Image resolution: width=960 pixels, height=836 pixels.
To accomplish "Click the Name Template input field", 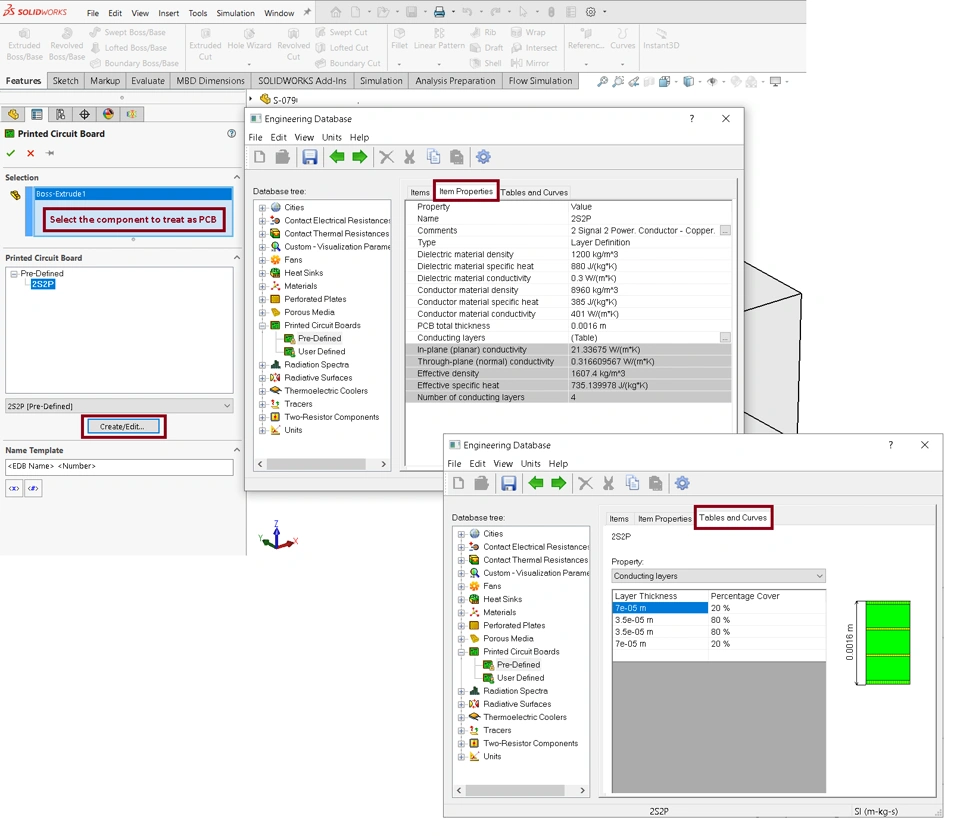I will pos(119,467).
